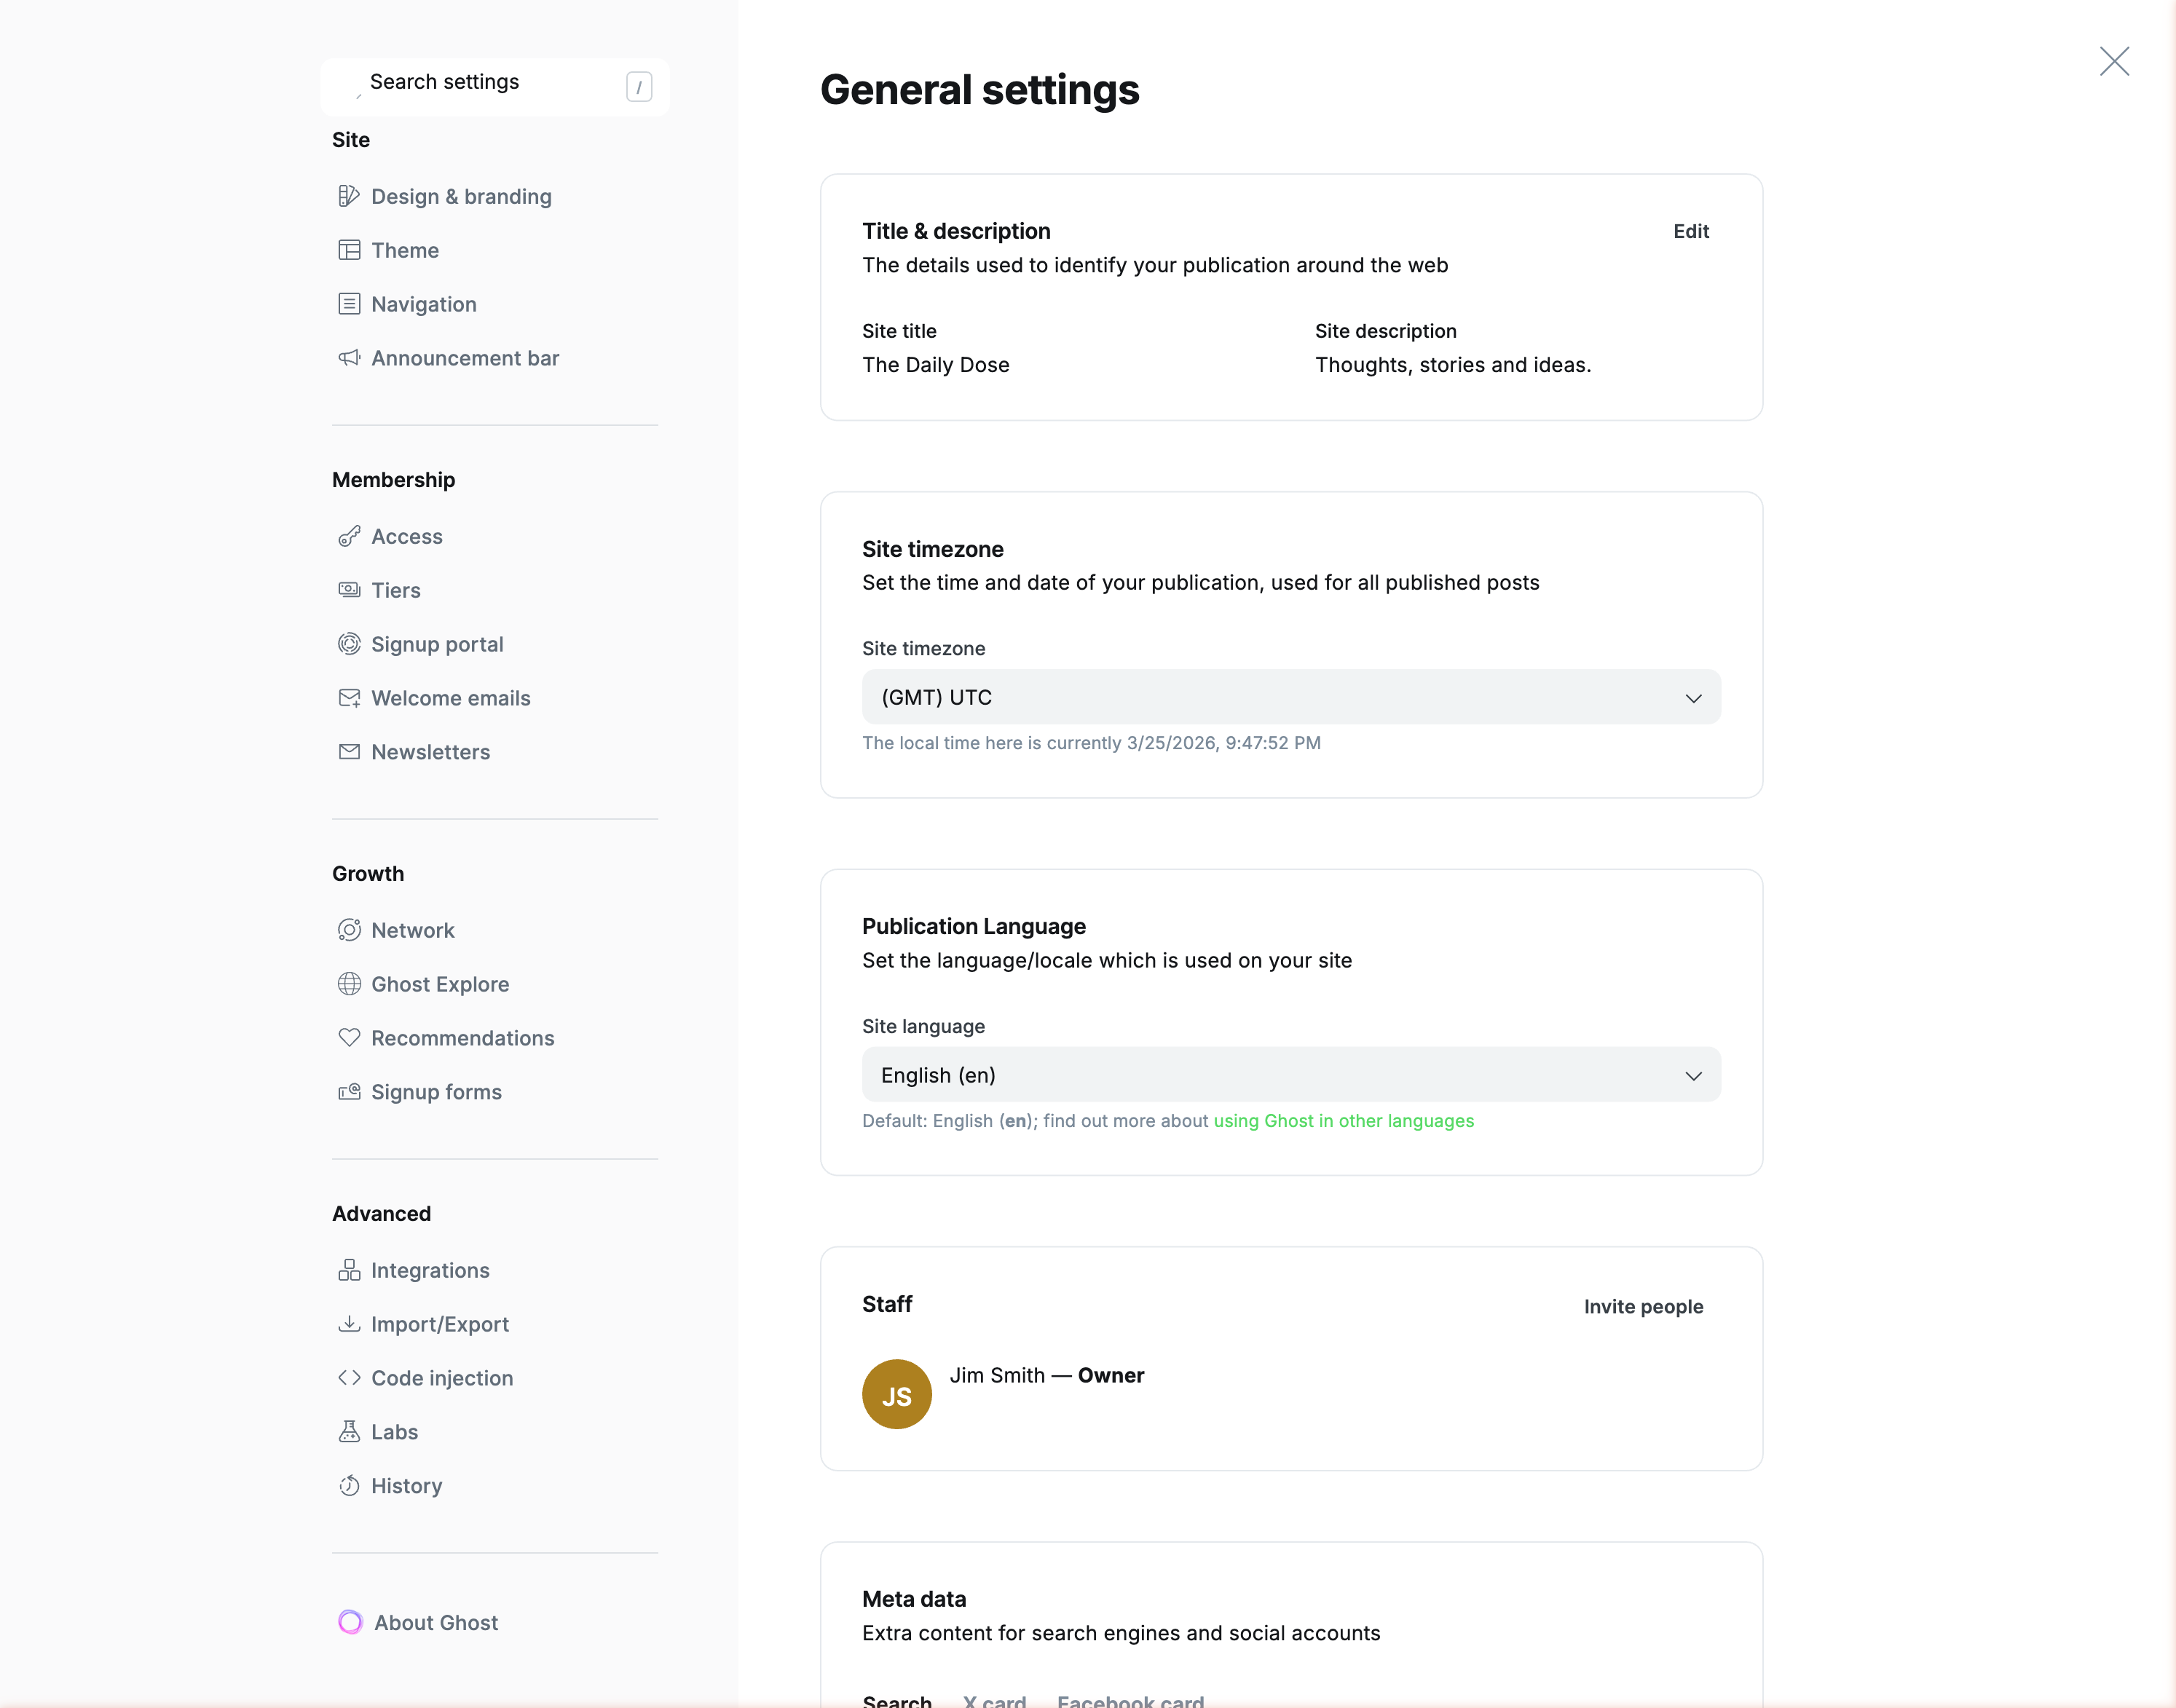Image resolution: width=2176 pixels, height=1708 pixels.
Task: Click the Labs flask icon
Action: [x=348, y=1432]
